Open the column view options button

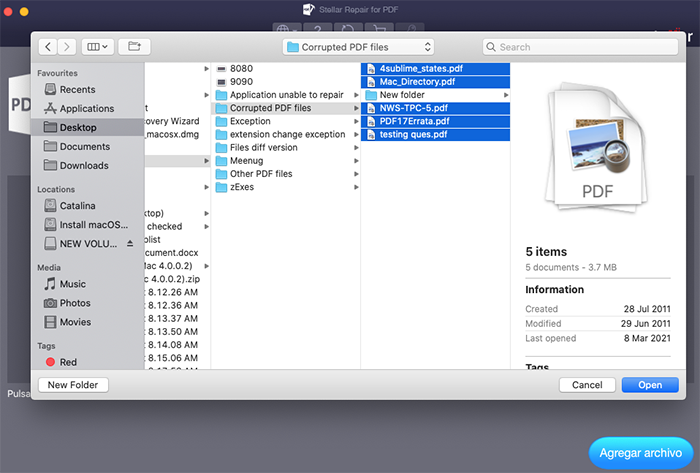pos(98,46)
